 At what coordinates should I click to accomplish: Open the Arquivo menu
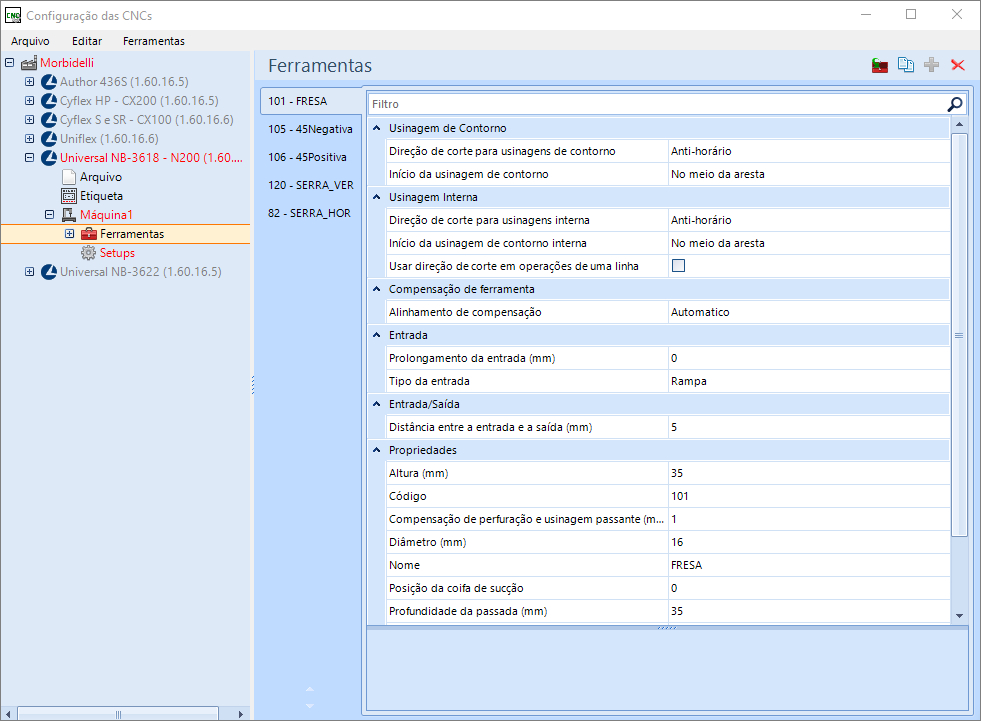pos(30,41)
